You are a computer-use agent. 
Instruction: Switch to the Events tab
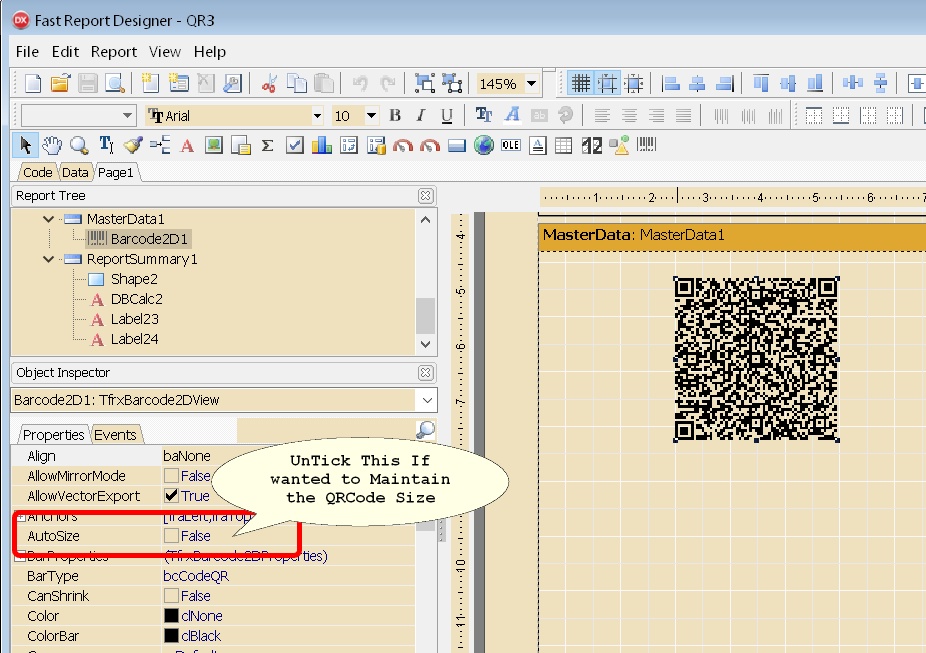(x=116, y=435)
